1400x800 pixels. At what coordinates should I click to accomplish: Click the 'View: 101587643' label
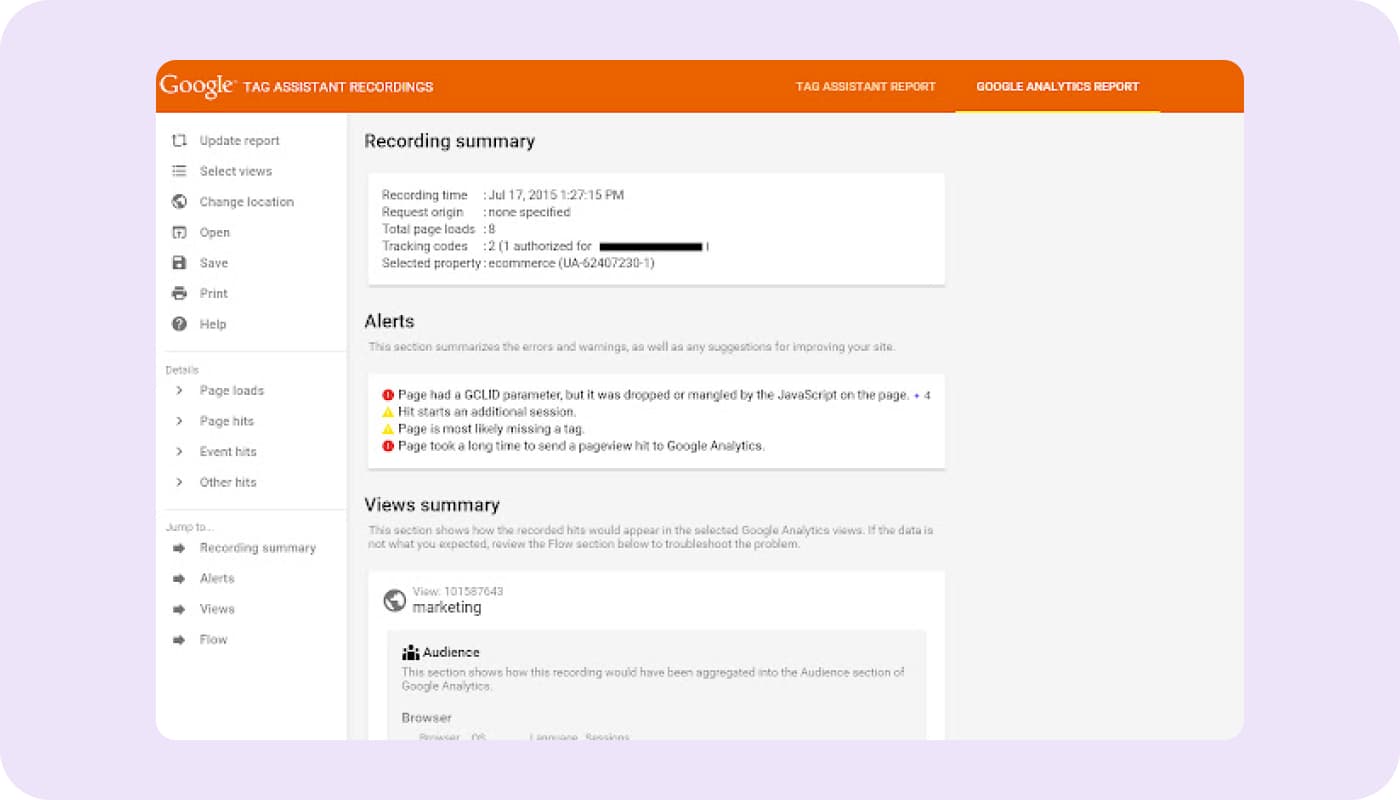click(x=458, y=591)
